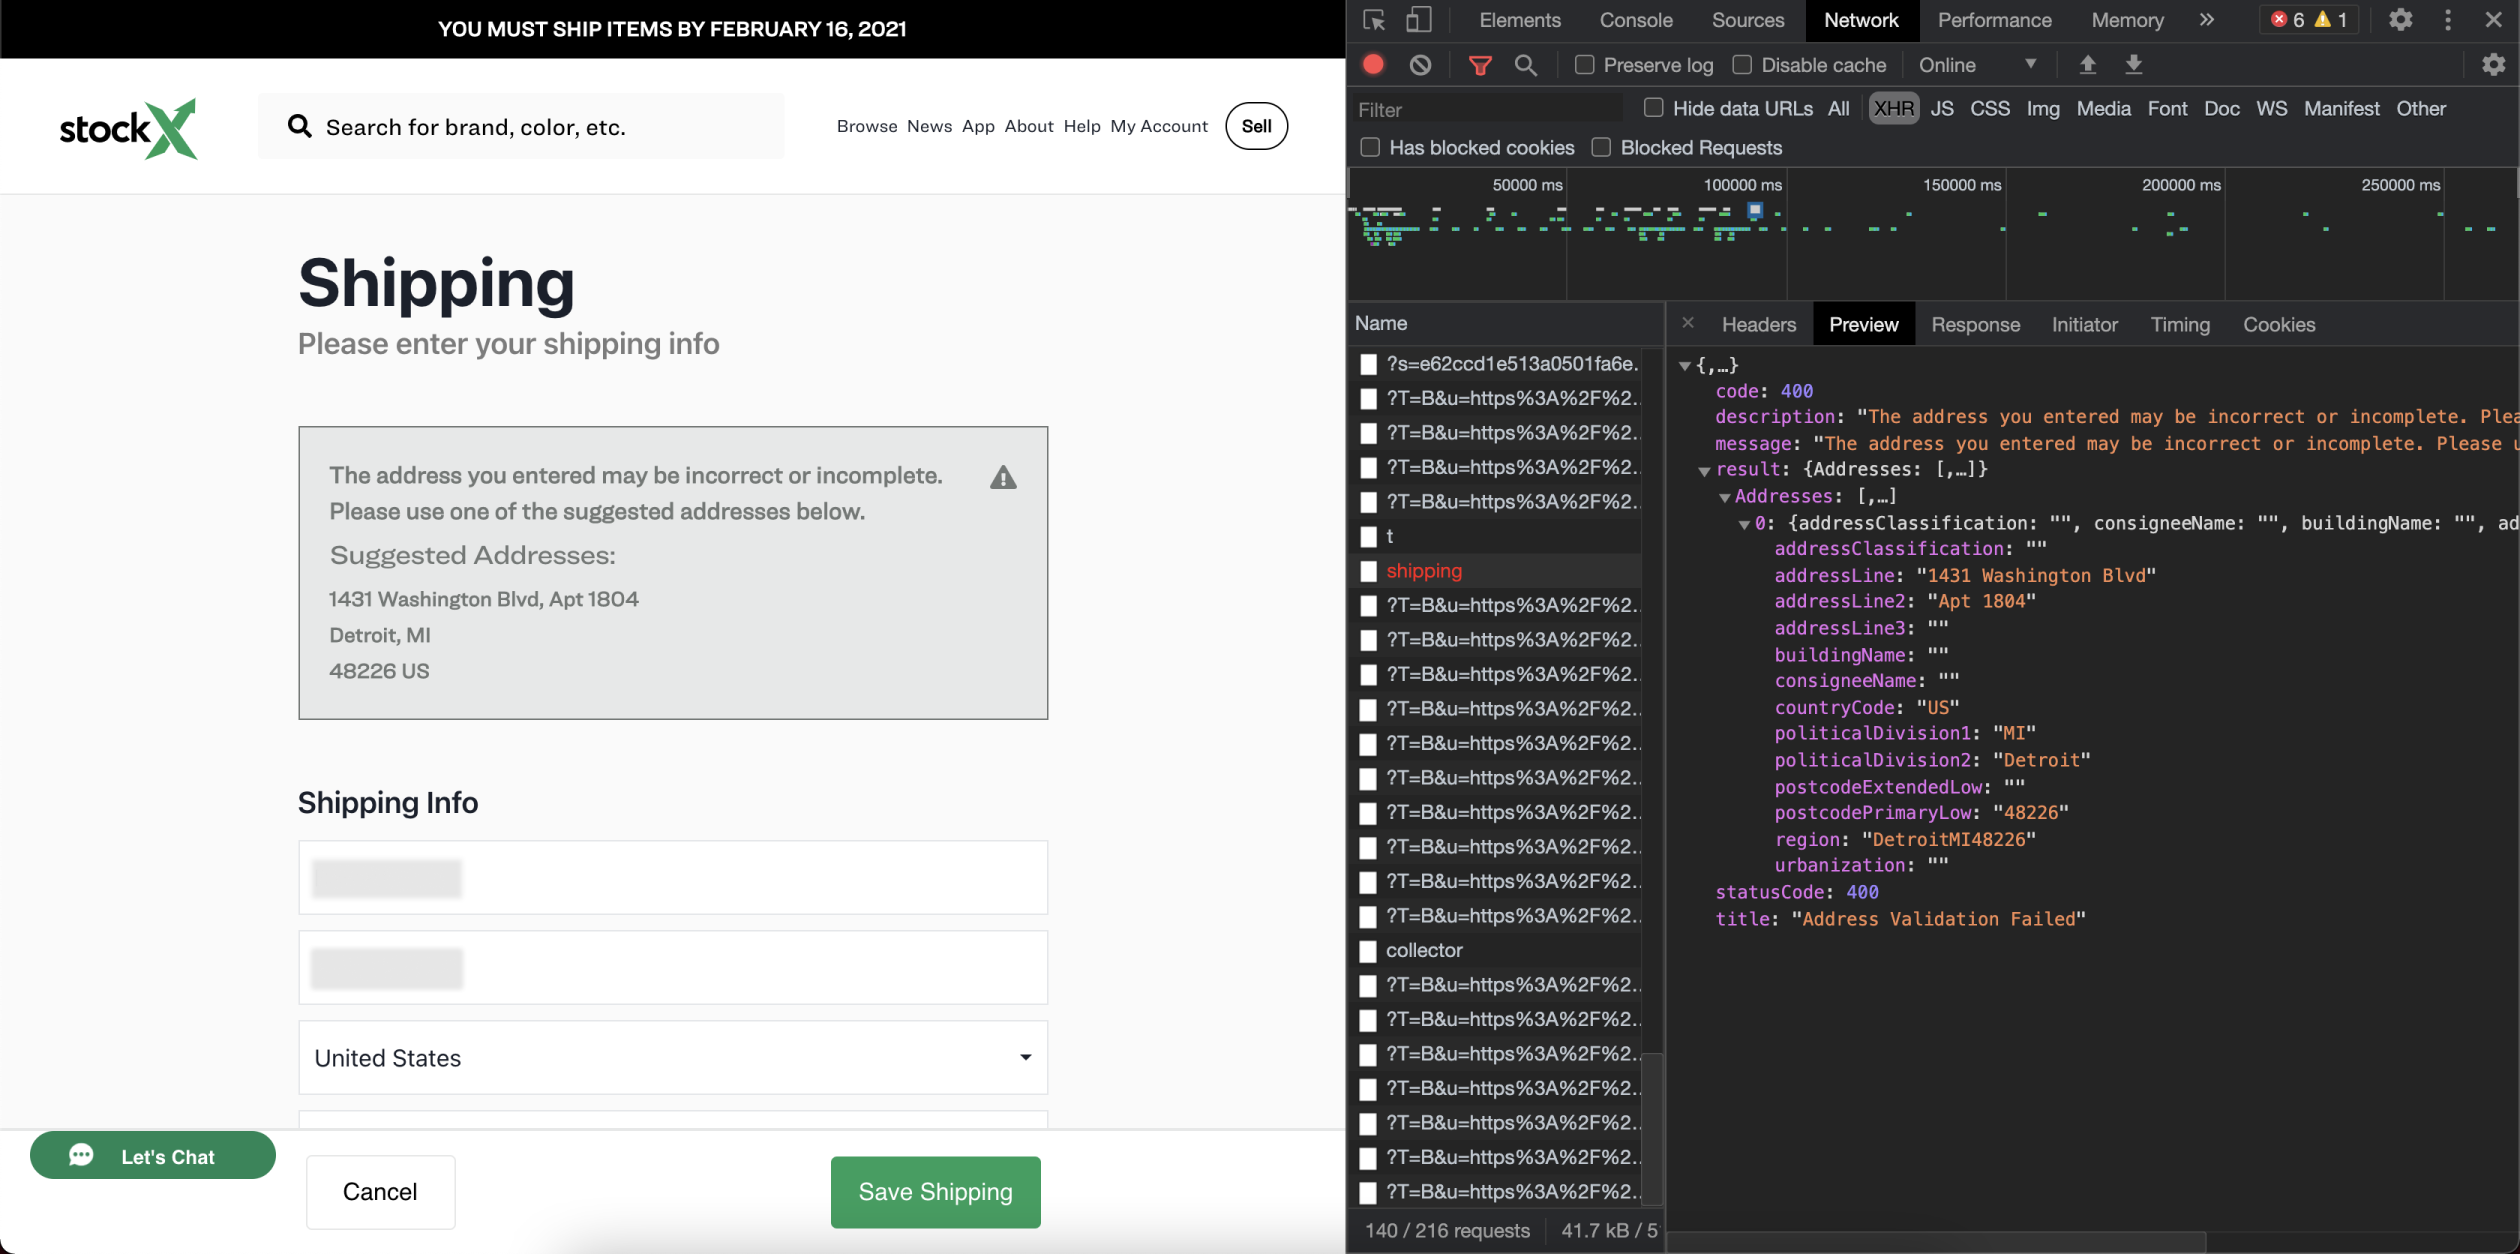
Task: Enable Preserve log checkbox
Action: [x=1584, y=64]
